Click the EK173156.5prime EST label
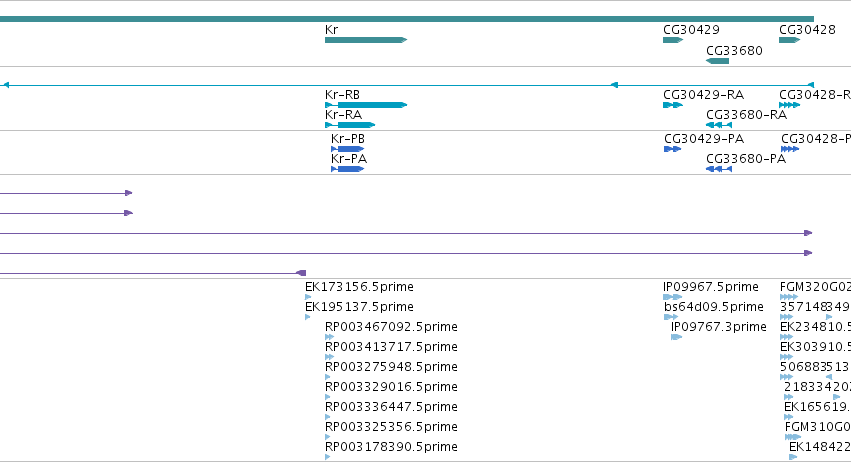This screenshot has width=851, height=462. (x=359, y=287)
